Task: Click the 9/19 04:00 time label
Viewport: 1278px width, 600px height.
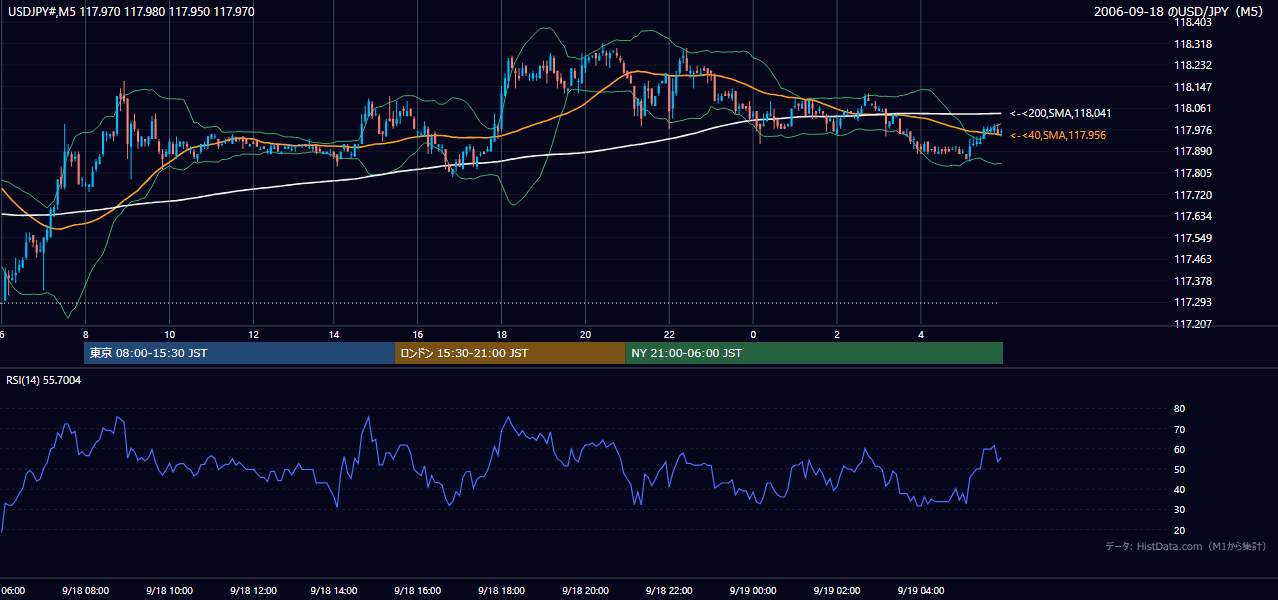Action: click(919, 591)
